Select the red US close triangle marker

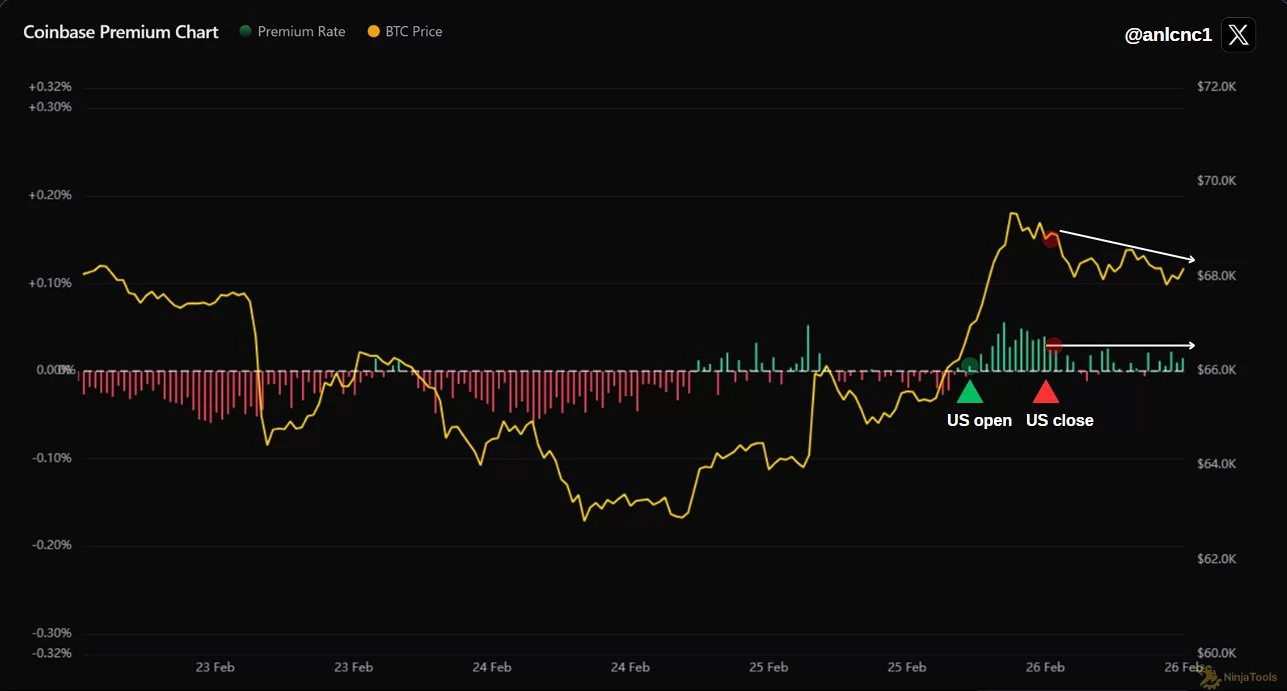[1045, 391]
